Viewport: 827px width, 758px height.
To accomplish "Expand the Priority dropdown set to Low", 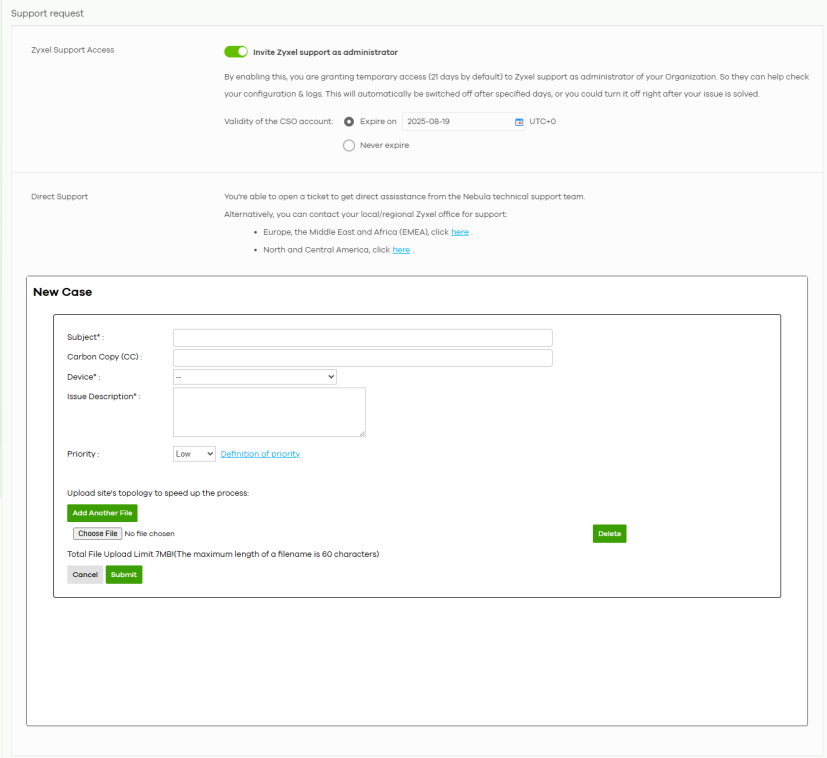I will [x=194, y=454].
